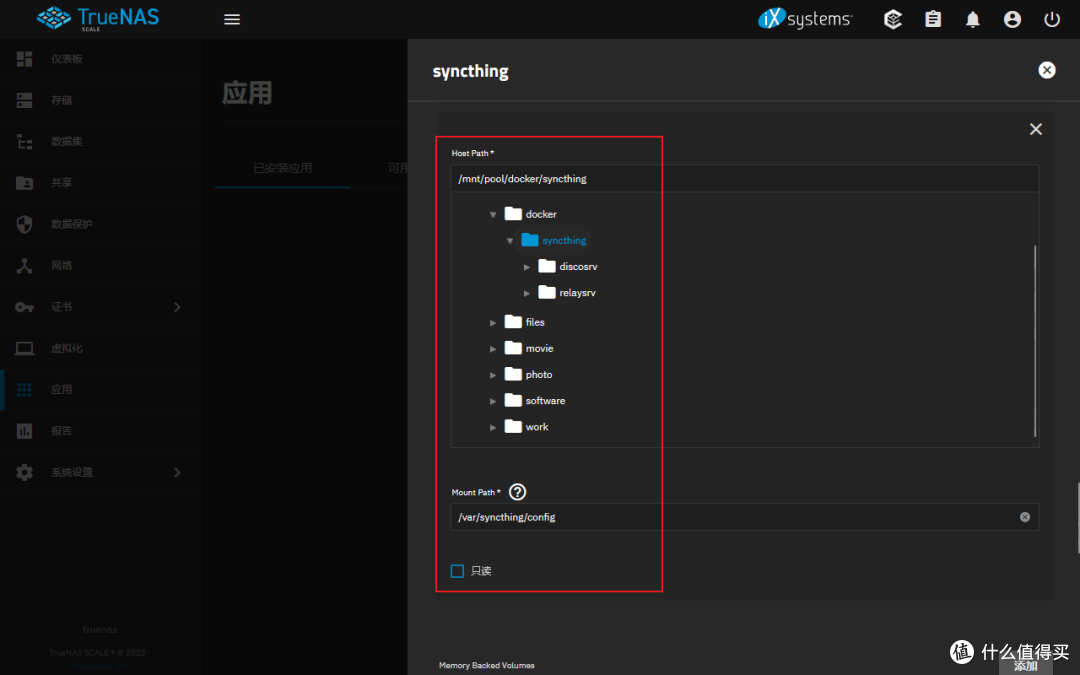The height and width of the screenshot is (675, 1080).
Task: Select the movie folder
Action: point(529,349)
